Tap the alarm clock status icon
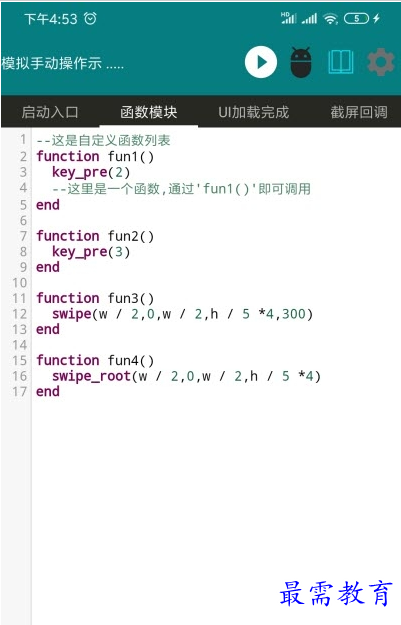 point(90,18)
